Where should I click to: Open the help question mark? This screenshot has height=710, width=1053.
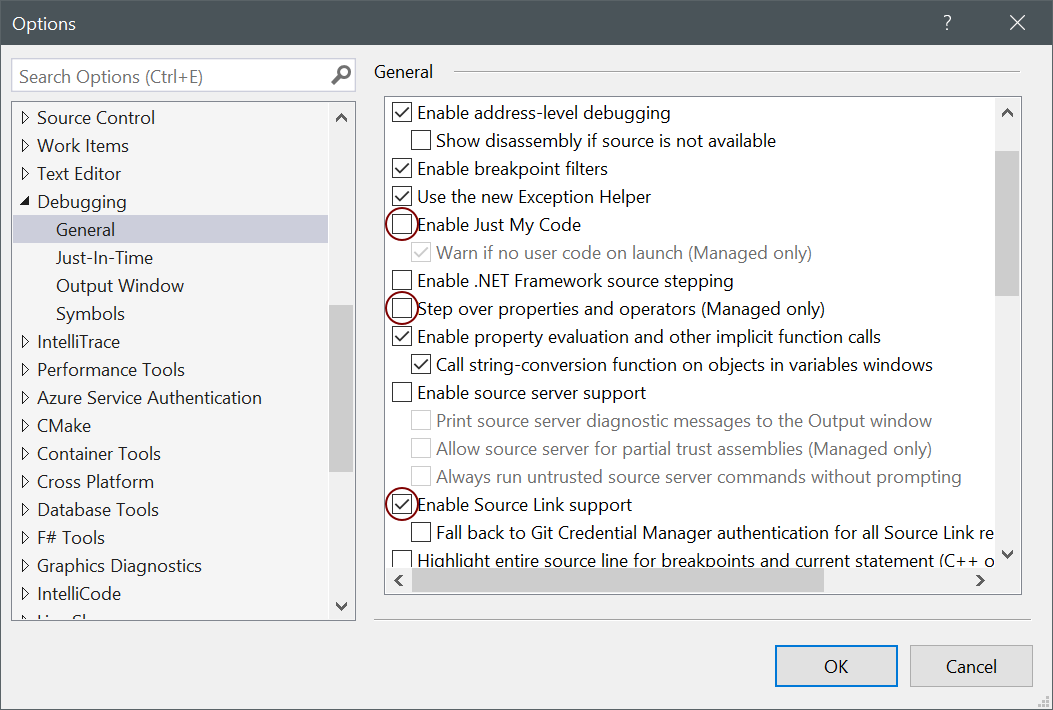tap(947, 23)
